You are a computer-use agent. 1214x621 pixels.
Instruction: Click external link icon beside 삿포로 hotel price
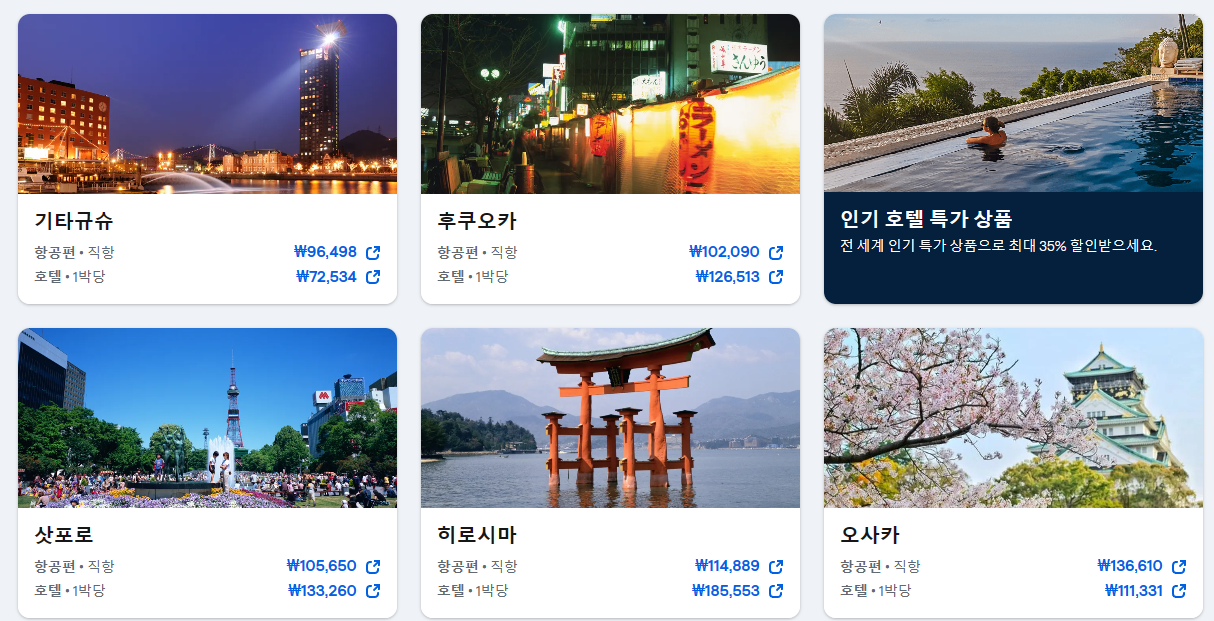point(373,590)
